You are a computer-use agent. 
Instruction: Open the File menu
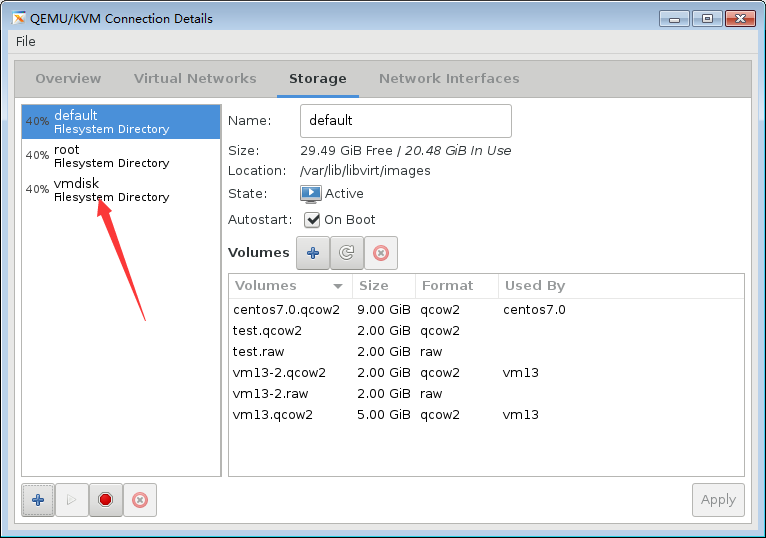[x=25, y=42]
